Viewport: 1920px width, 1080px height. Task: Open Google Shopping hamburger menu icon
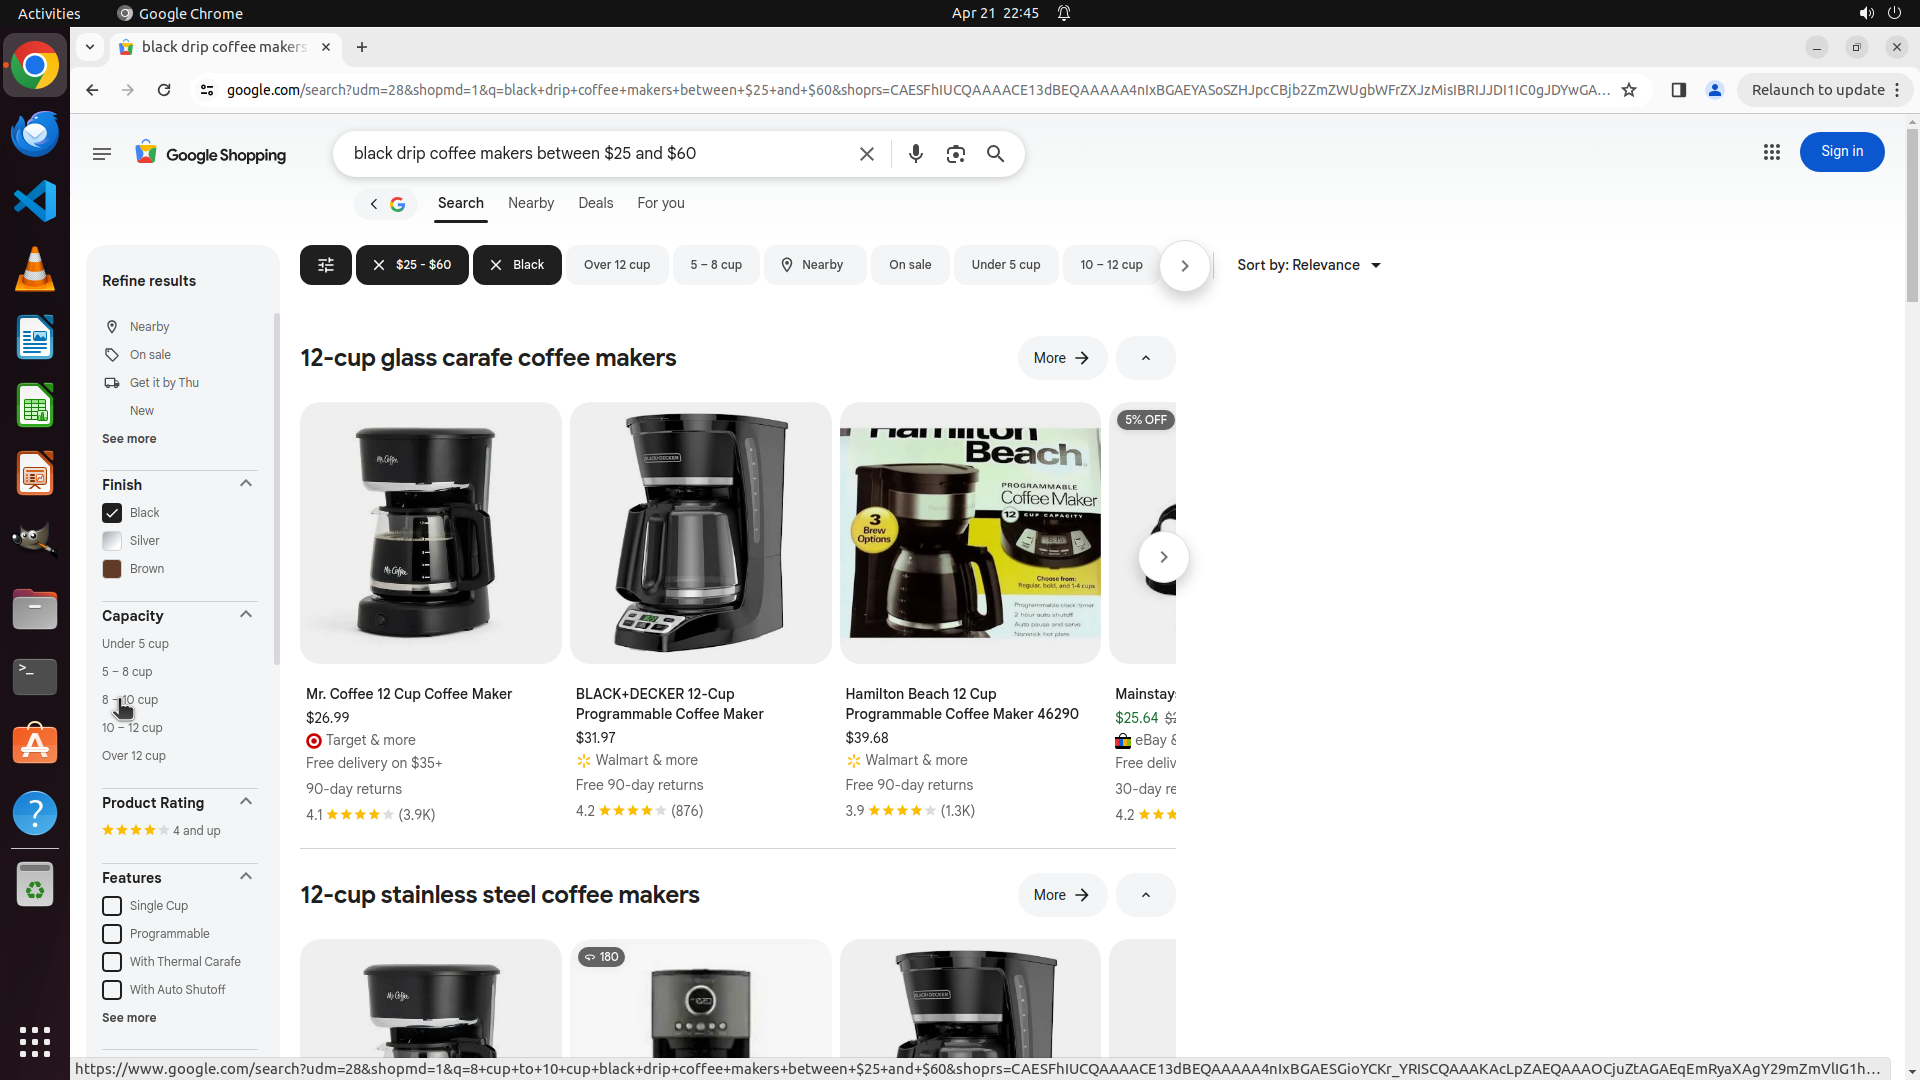(x=101, y=154)
